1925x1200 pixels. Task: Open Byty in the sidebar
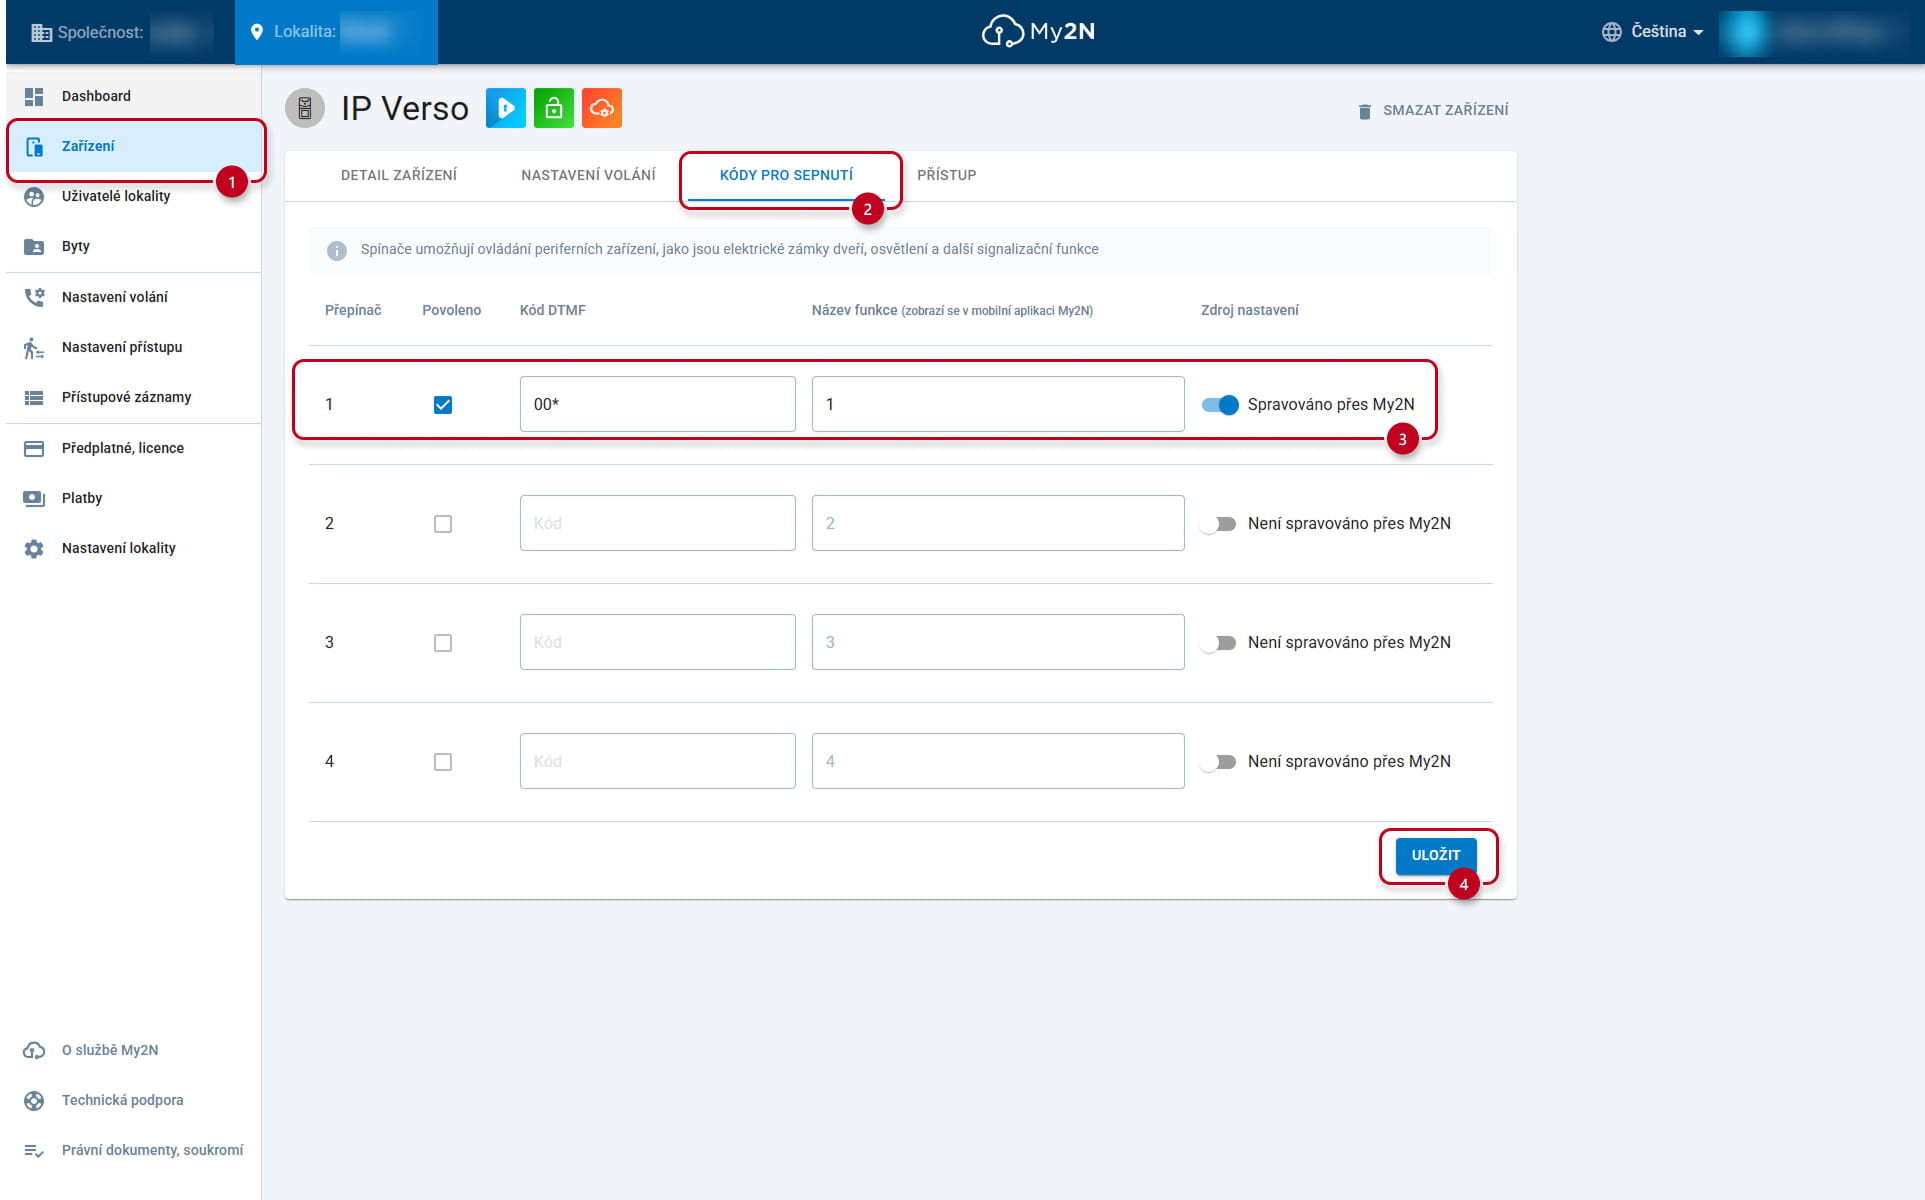point(134,246)
